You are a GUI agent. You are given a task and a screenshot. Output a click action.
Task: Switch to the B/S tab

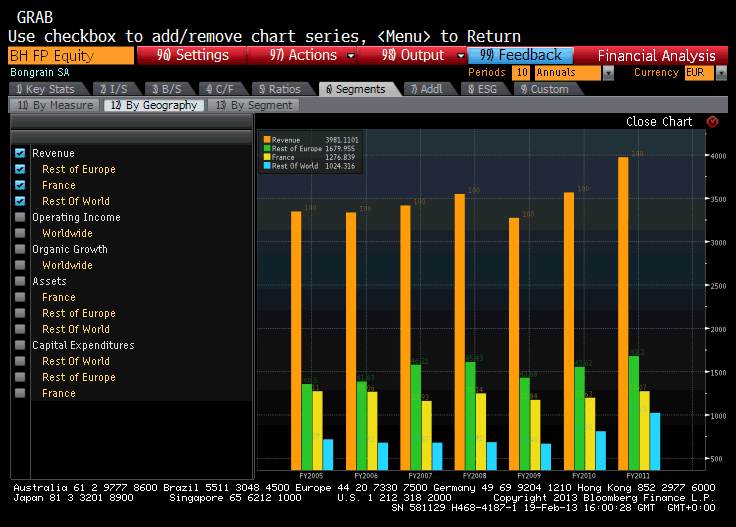click(x=167, y=89)
